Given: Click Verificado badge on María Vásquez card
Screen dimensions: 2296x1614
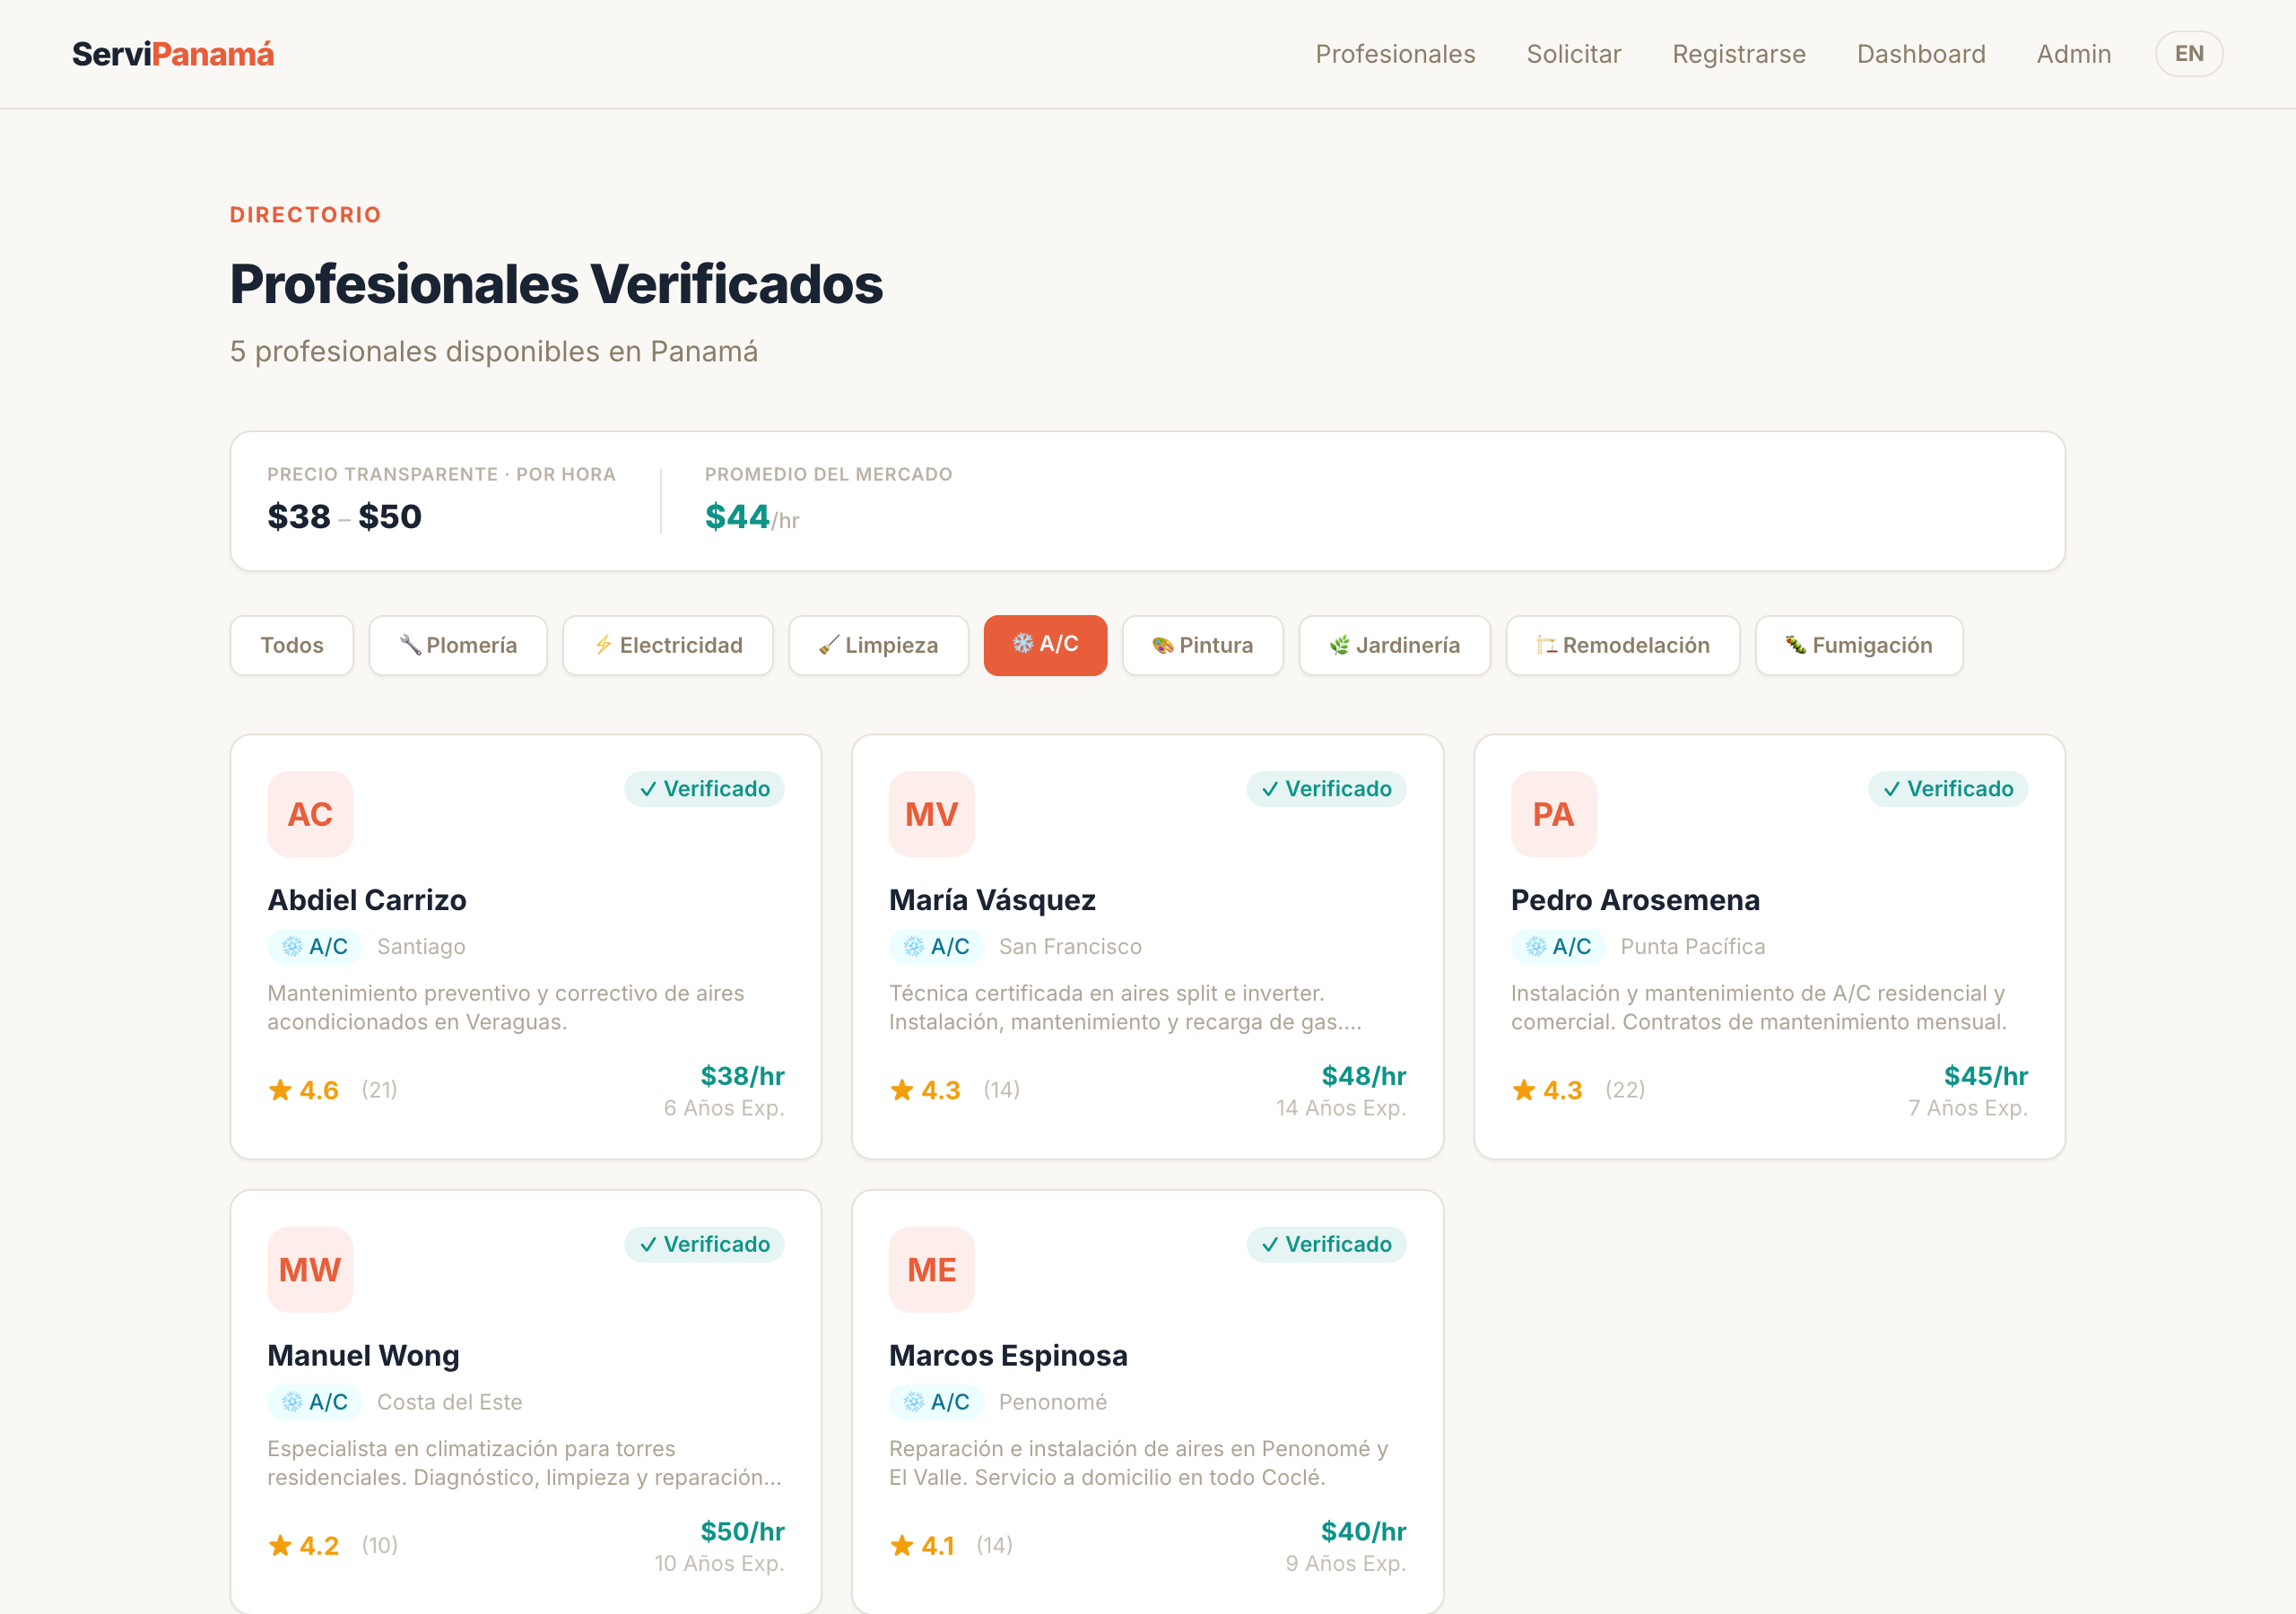Looking at the screenshot, I should click(x=1326, y=789).
